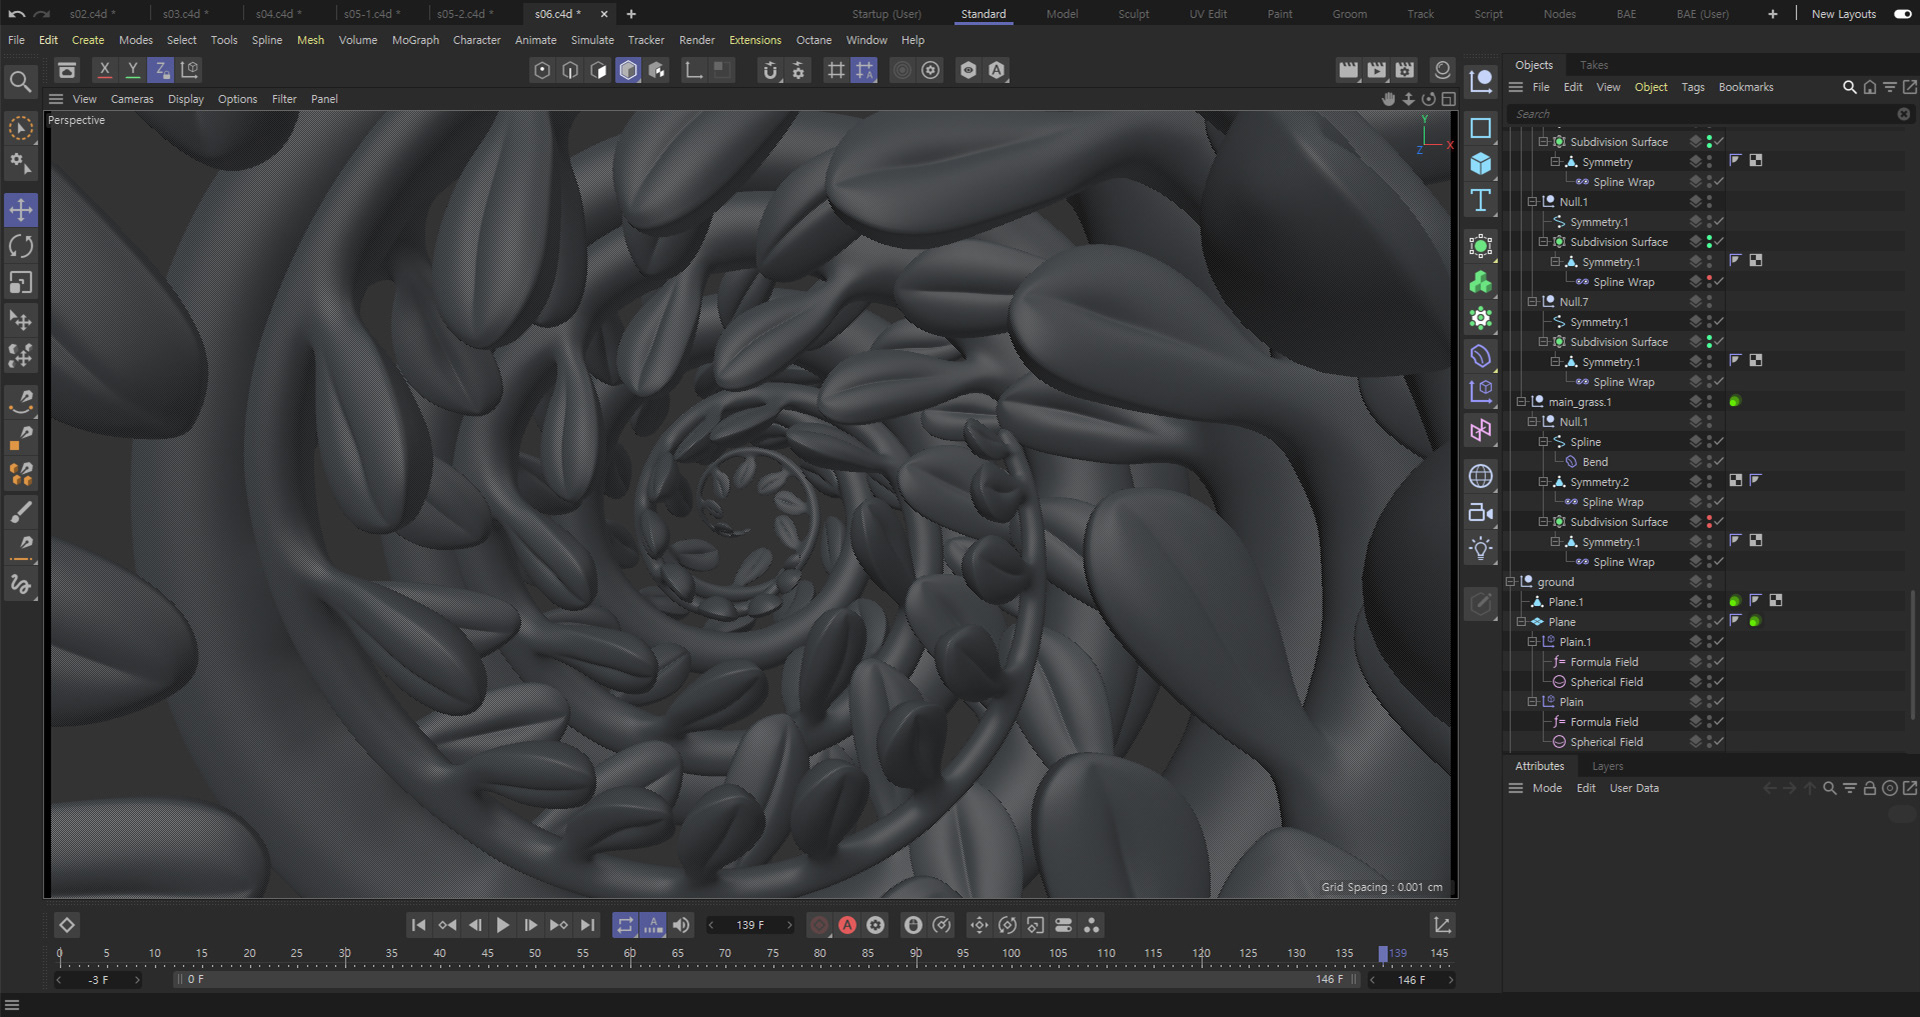Collapse the Plain effector node
Image resolution: width=1920 pixels, height=1017 pixels.
[1532, 702]
